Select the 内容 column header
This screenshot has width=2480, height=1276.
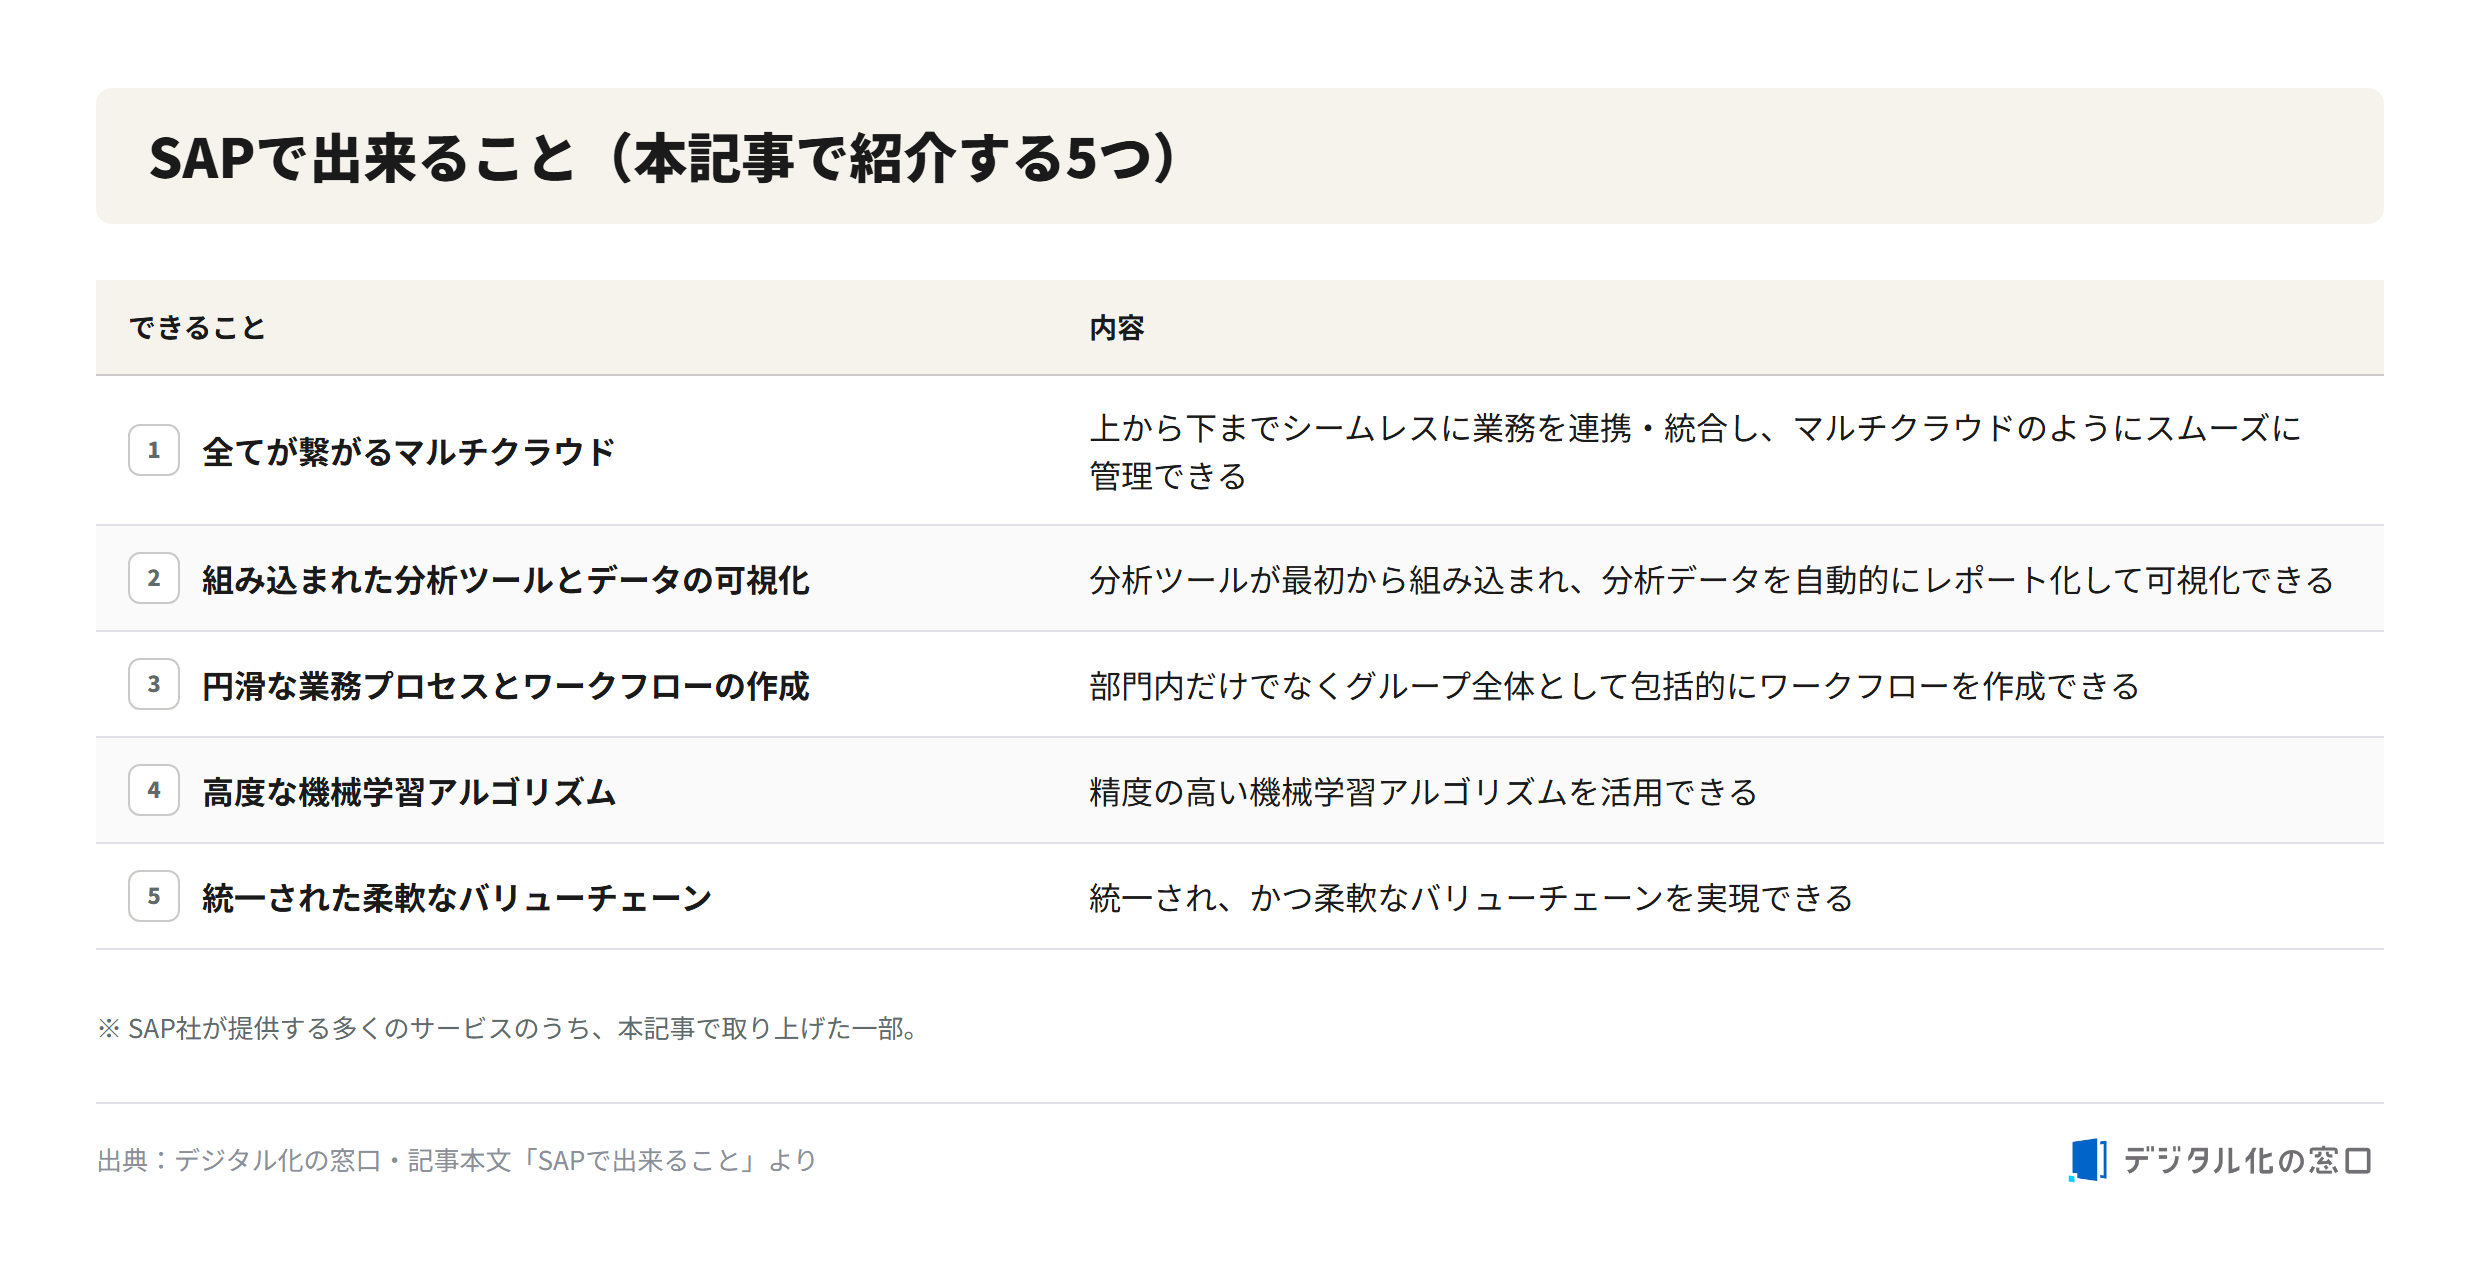coord(1117,328)
